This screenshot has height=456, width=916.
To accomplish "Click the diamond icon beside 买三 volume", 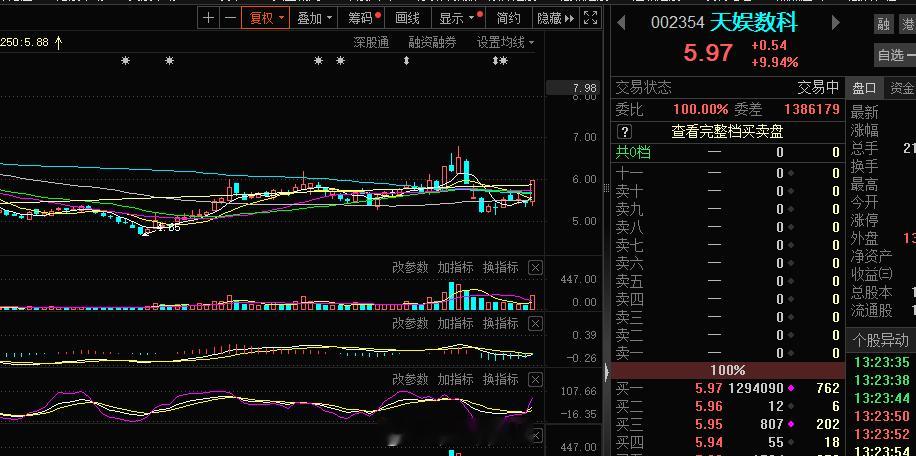I will tap(792, 424).
